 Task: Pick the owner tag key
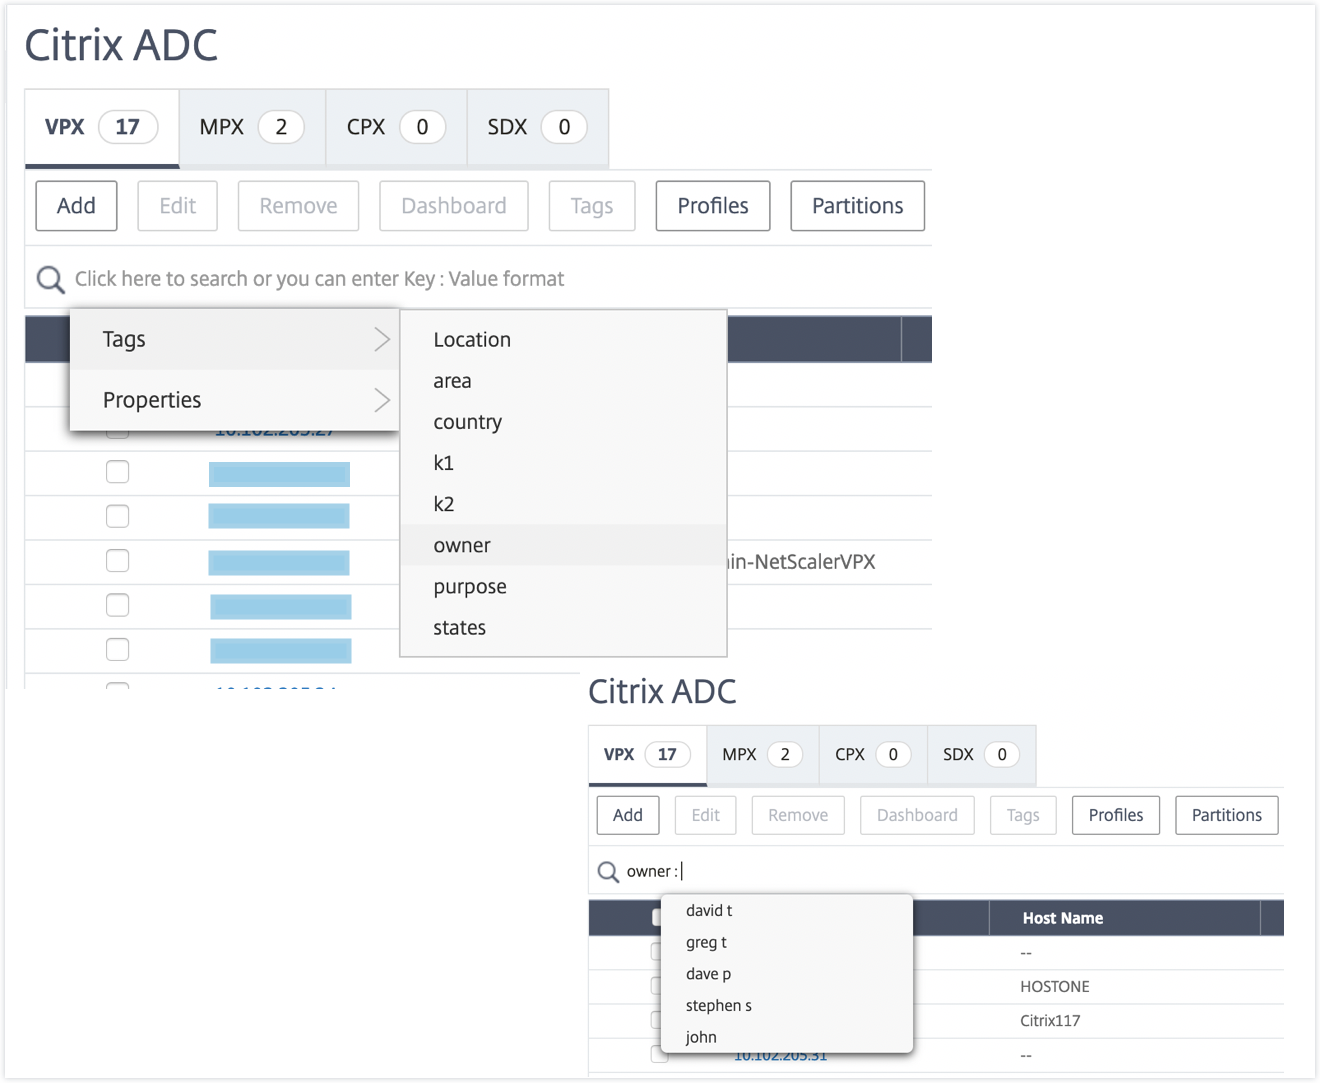(563, 545)
